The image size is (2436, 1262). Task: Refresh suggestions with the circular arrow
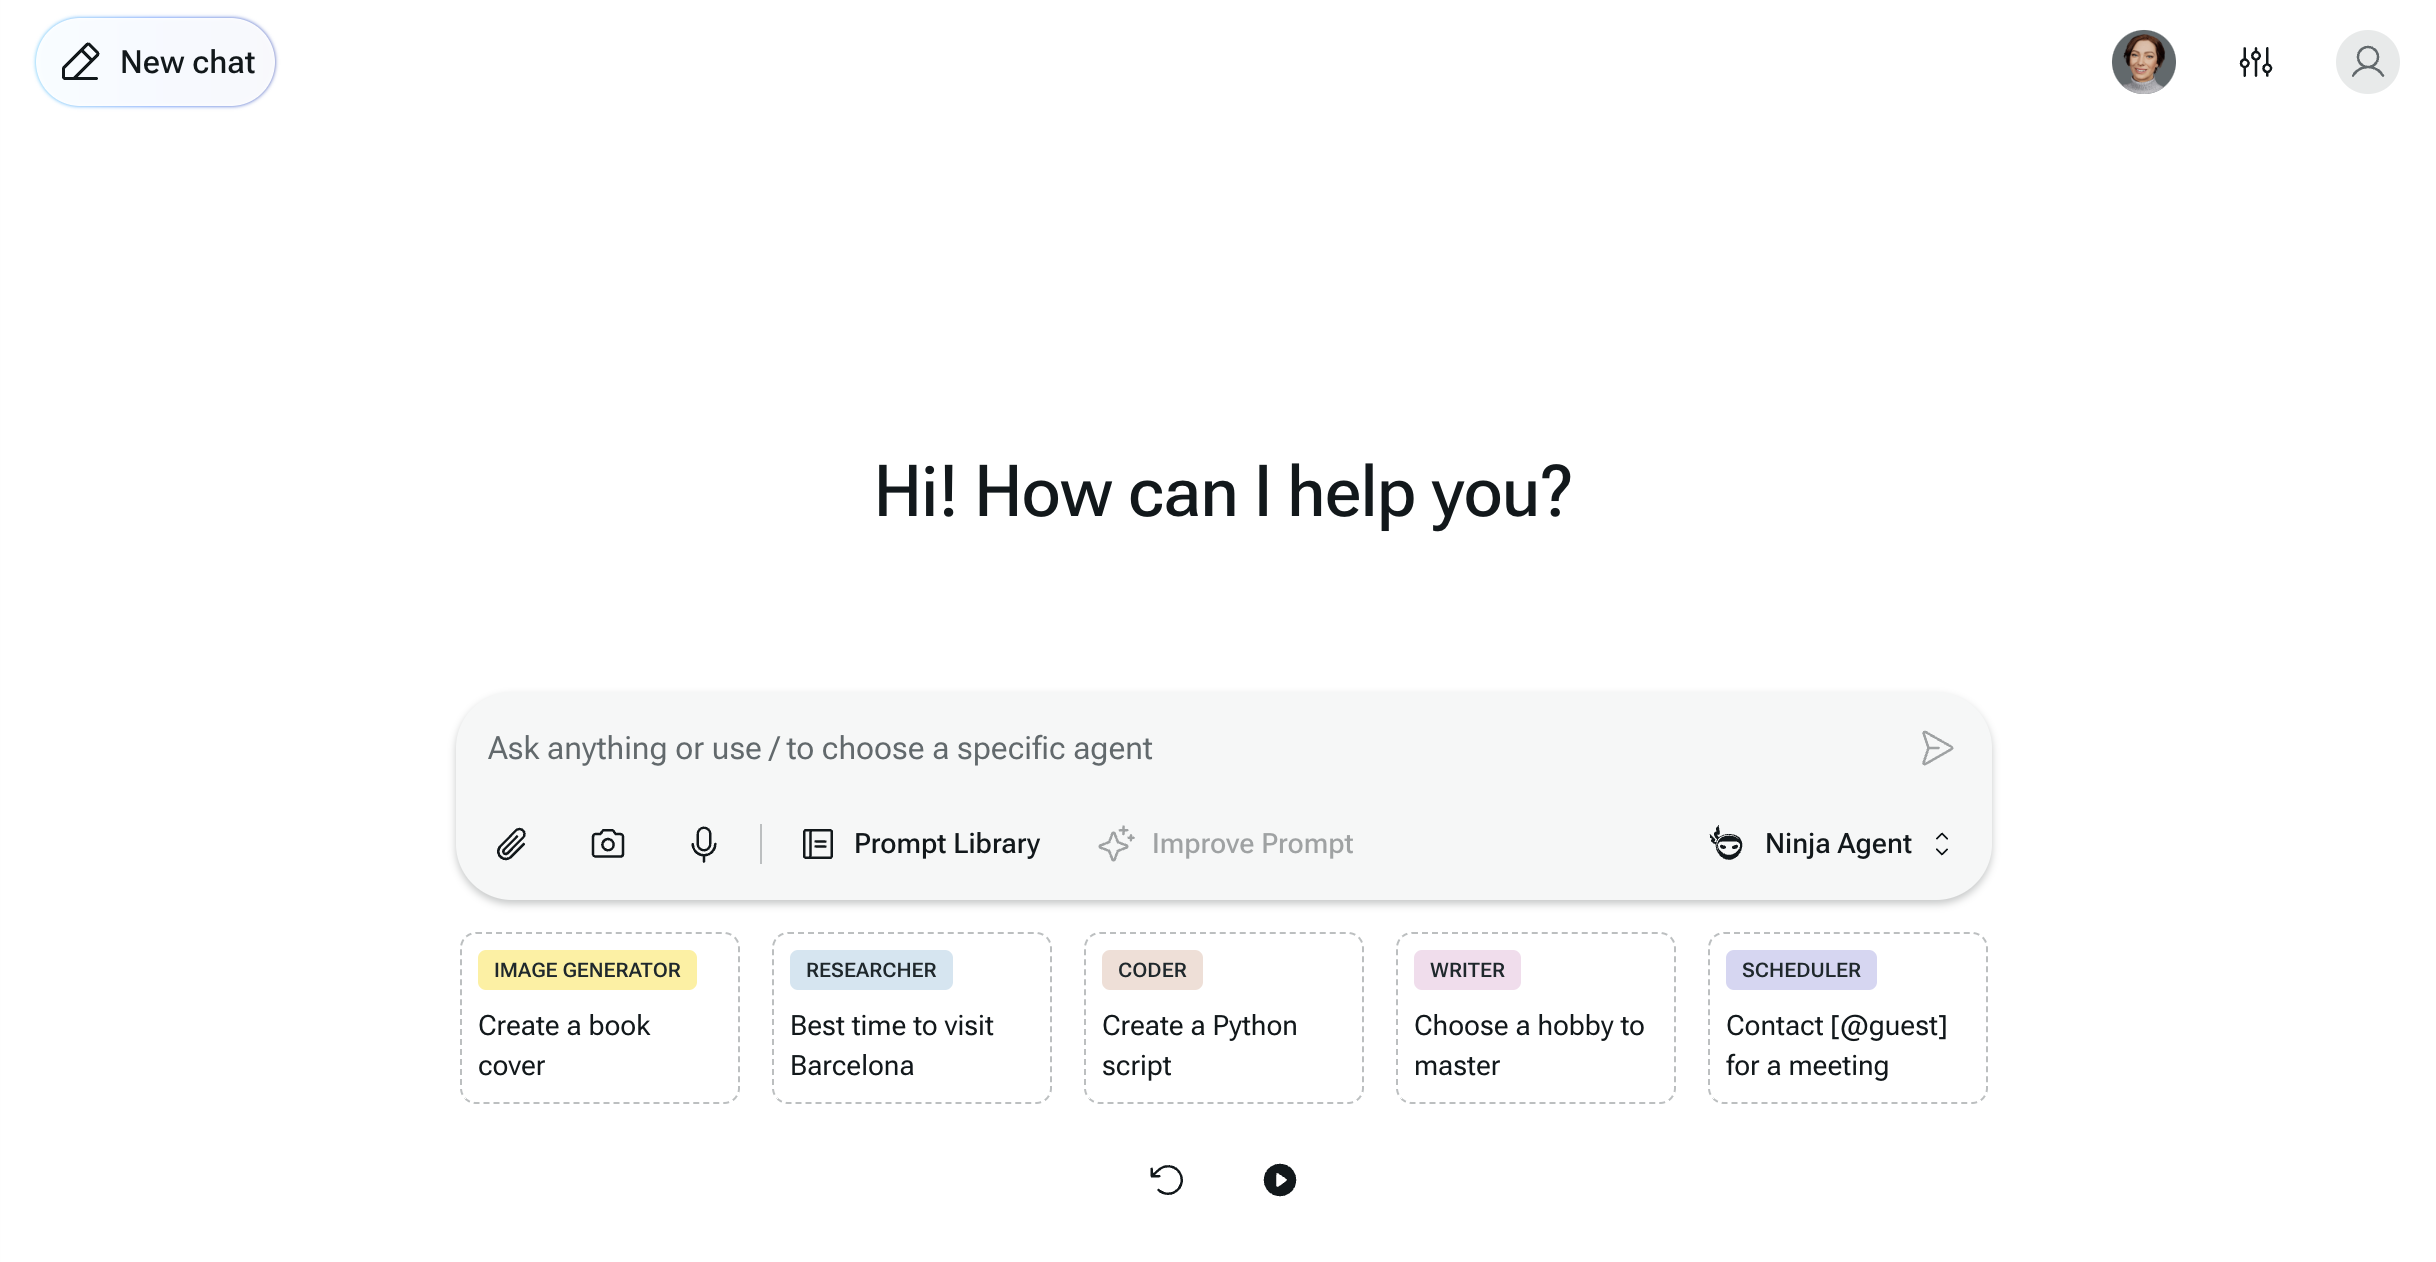point(1166,1180)
